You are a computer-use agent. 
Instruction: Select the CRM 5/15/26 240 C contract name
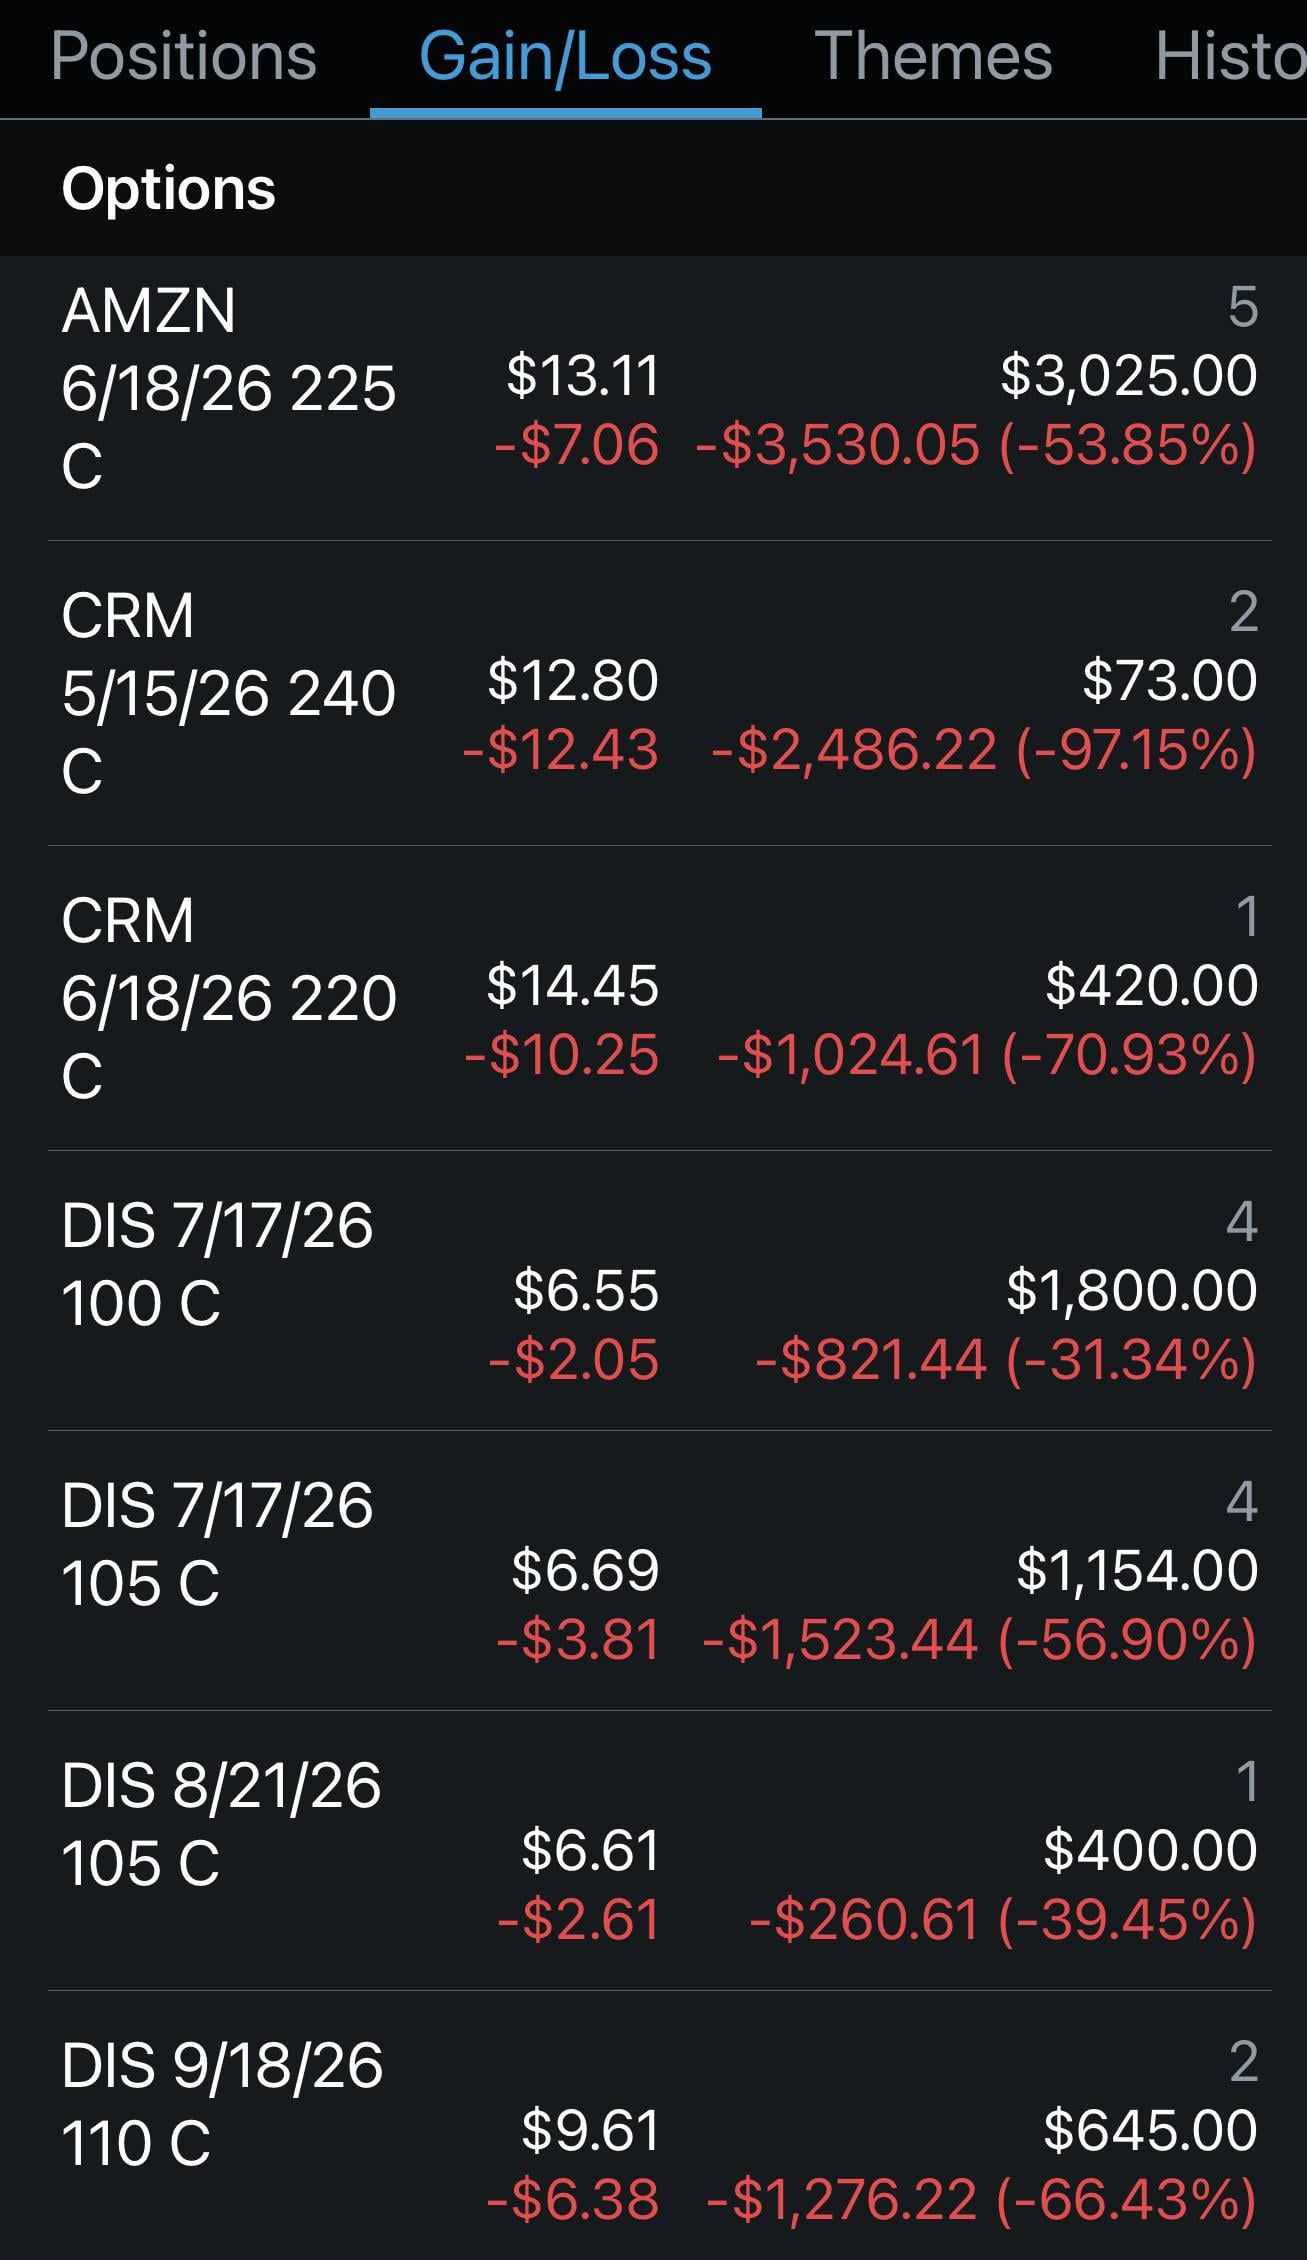click(x=228, y=693)
